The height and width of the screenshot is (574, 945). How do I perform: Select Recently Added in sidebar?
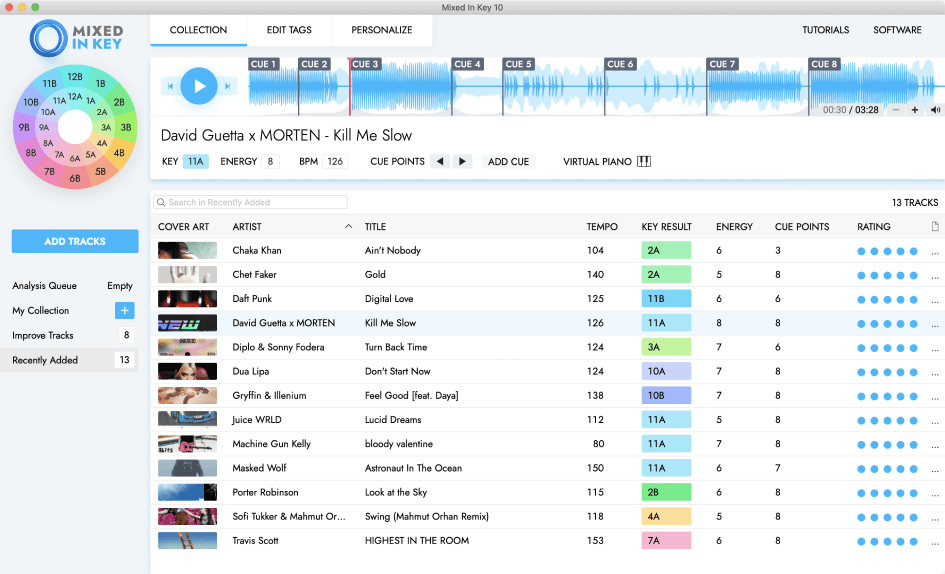pos(69,360)
